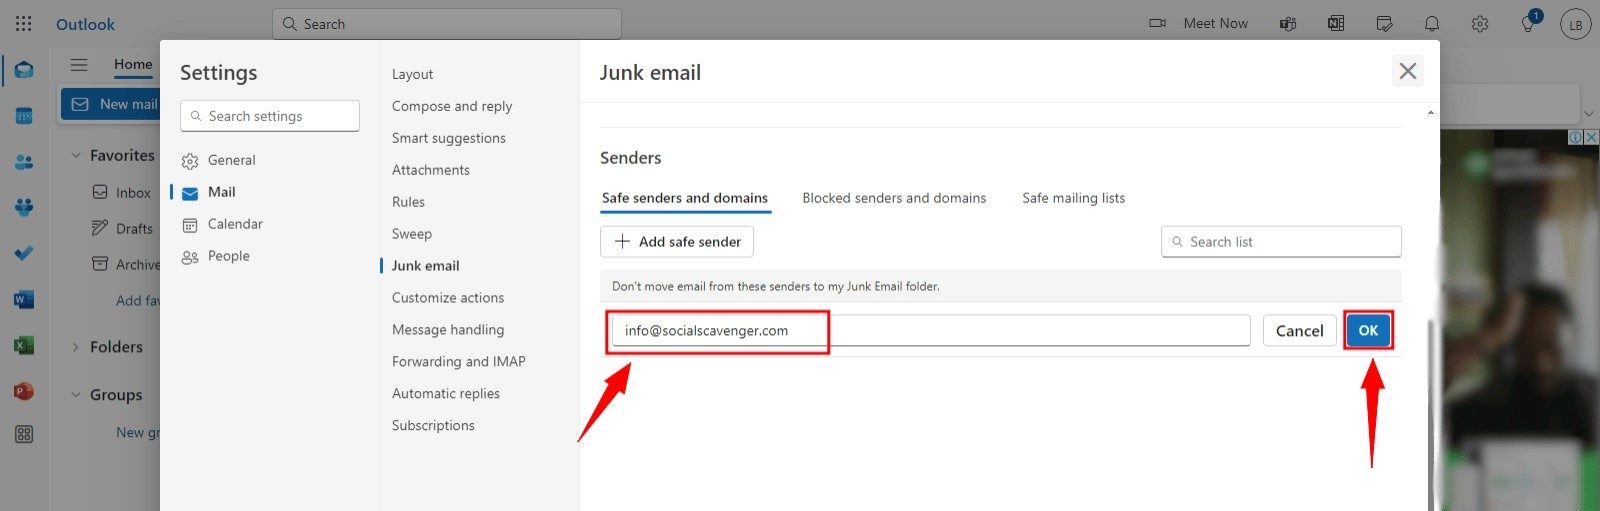Open Message handling settings
Viewport: 1600px width, 511px height.
pos(448,330)
